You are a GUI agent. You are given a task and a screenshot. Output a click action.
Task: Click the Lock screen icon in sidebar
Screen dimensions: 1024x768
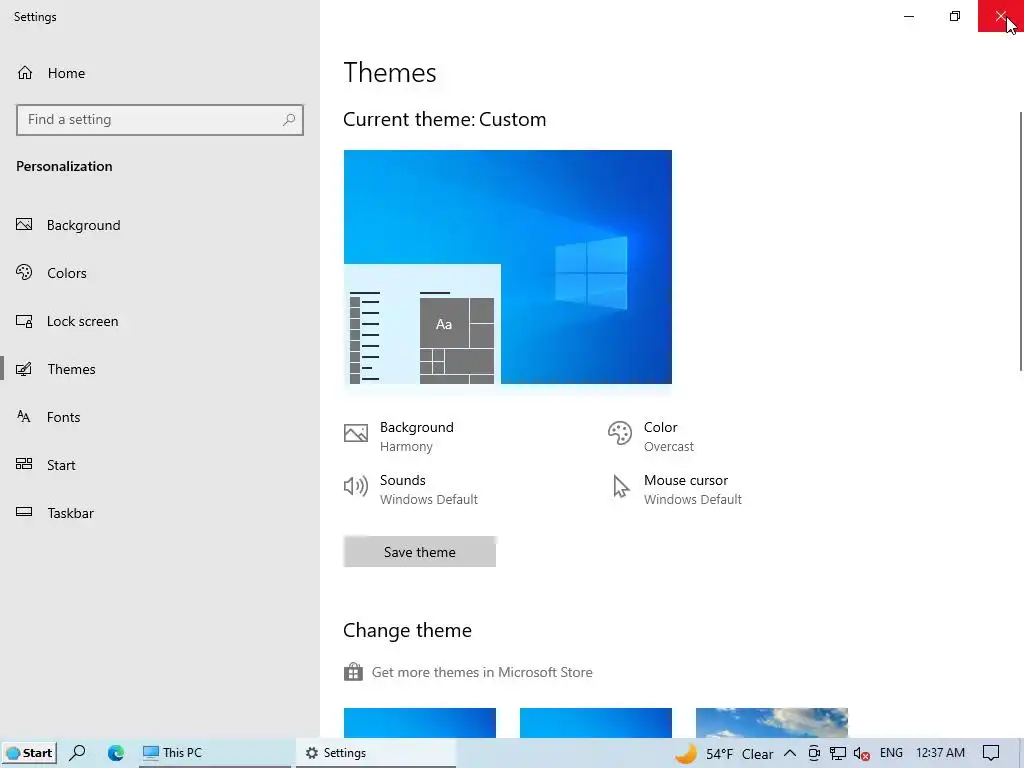coord(24,321)
